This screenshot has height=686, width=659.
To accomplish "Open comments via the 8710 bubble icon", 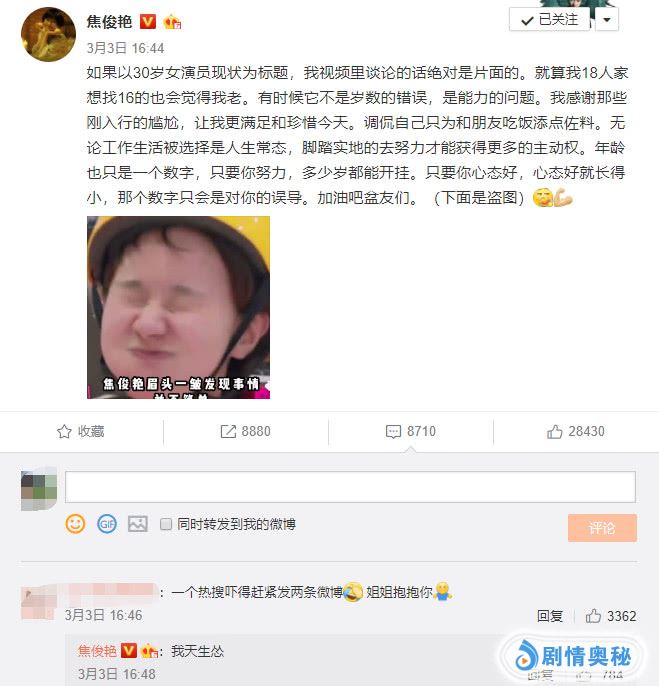I will [393, 431].
